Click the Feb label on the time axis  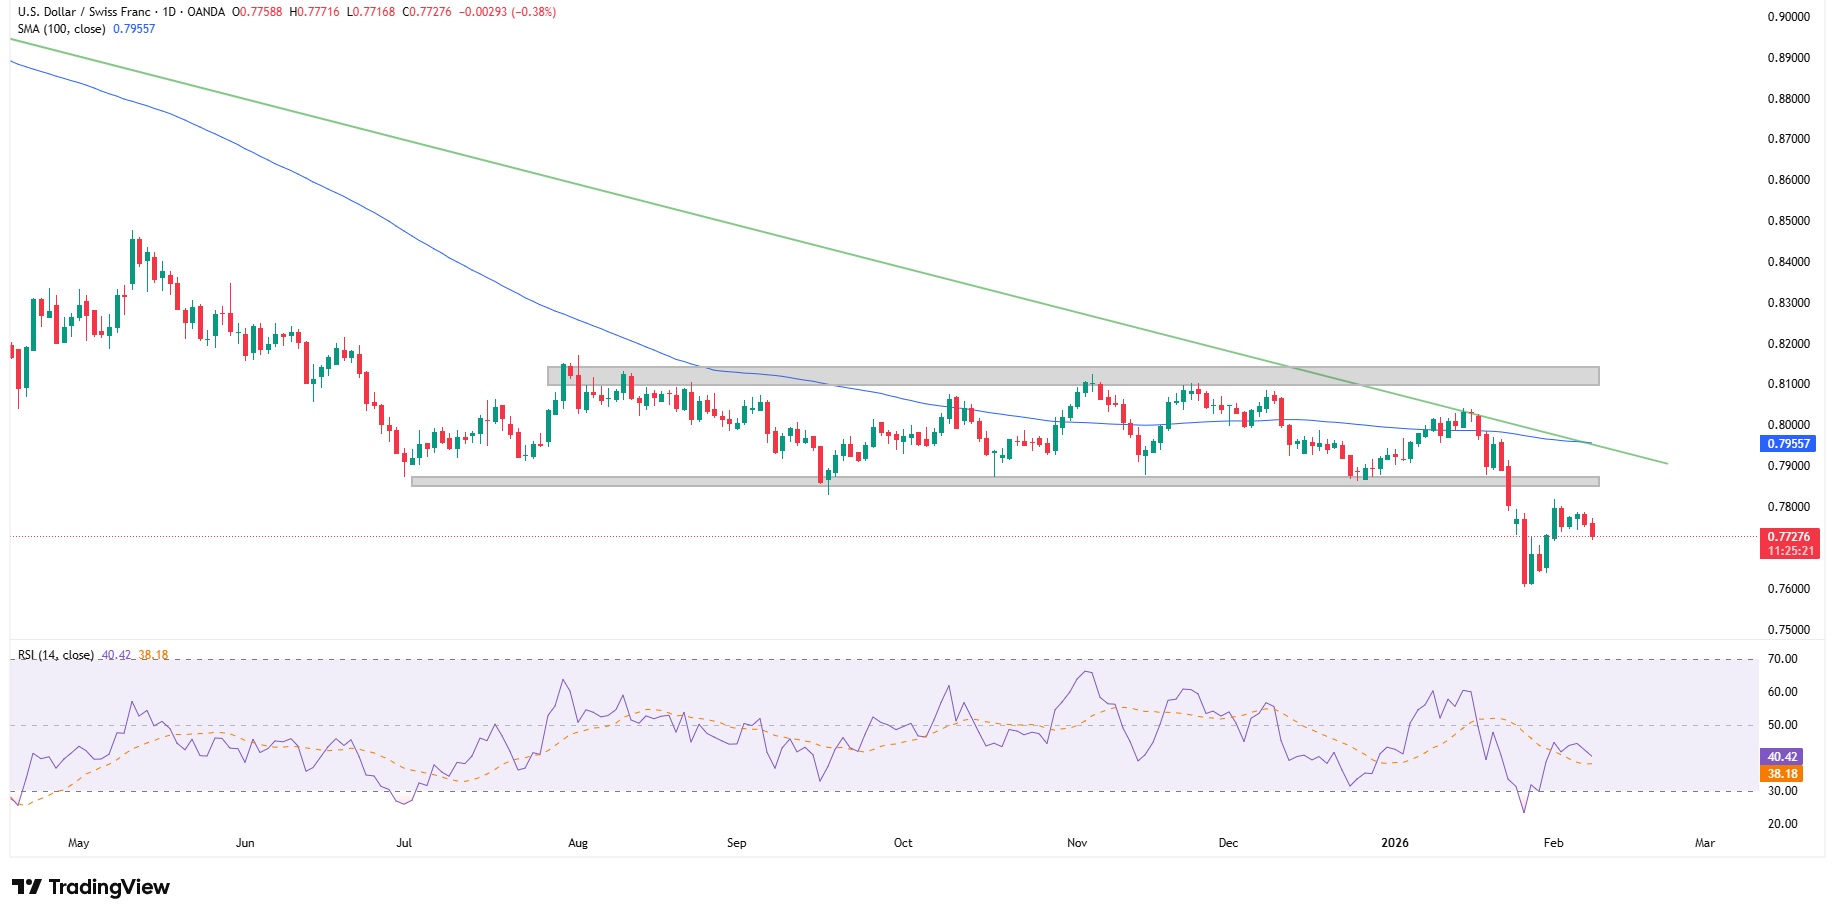[1553, 843]
